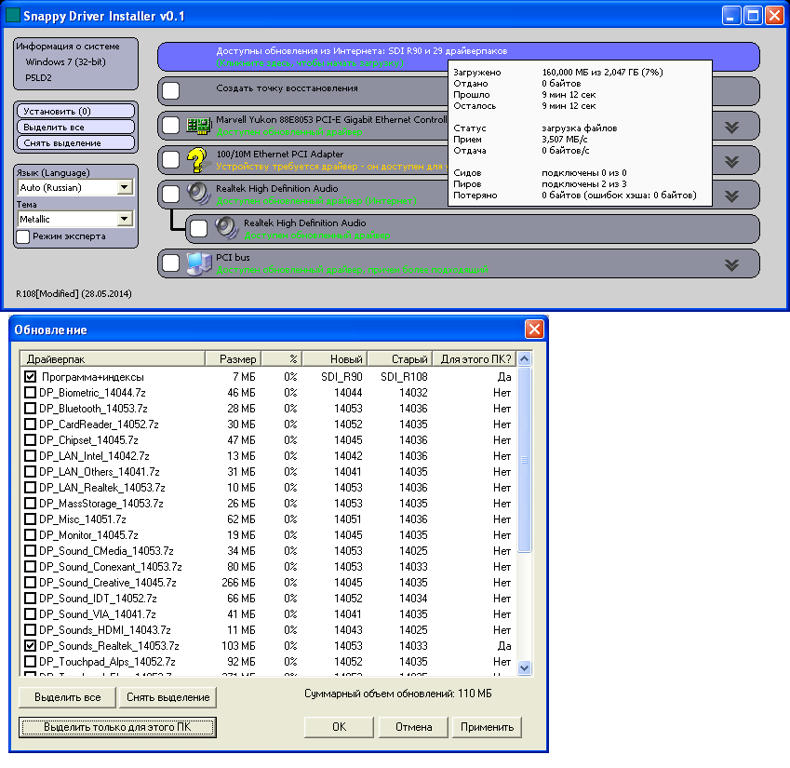Viewport: 790px width, 768px height.
Task: Click the Отмена button
Action: pos(413,727)
